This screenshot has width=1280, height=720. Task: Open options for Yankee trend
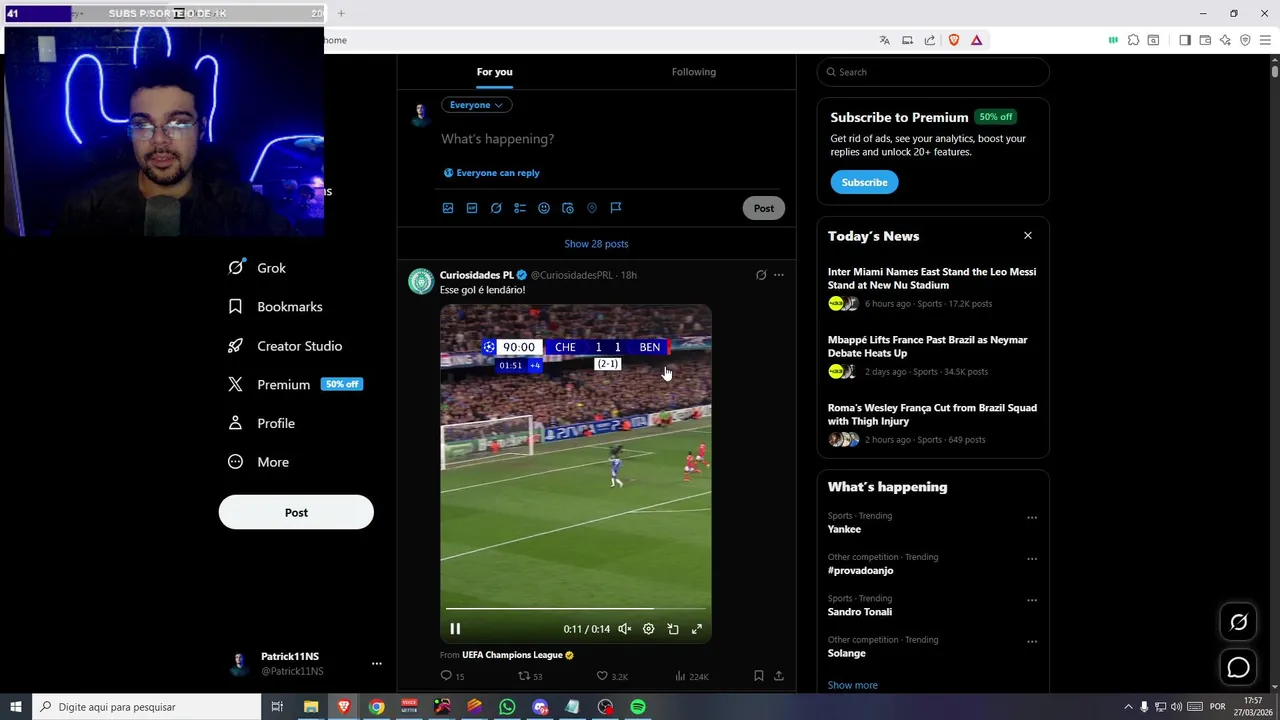pyautogui.click(x=1032, y=518)
